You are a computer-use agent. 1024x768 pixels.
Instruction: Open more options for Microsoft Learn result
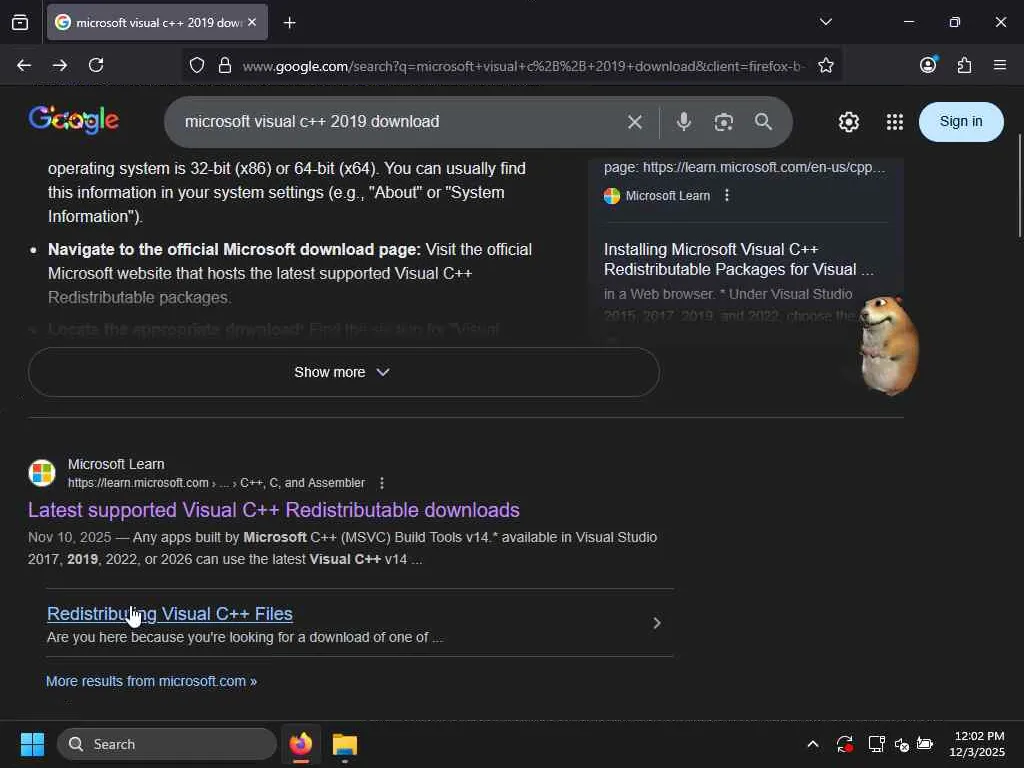(x=382, y=483)
